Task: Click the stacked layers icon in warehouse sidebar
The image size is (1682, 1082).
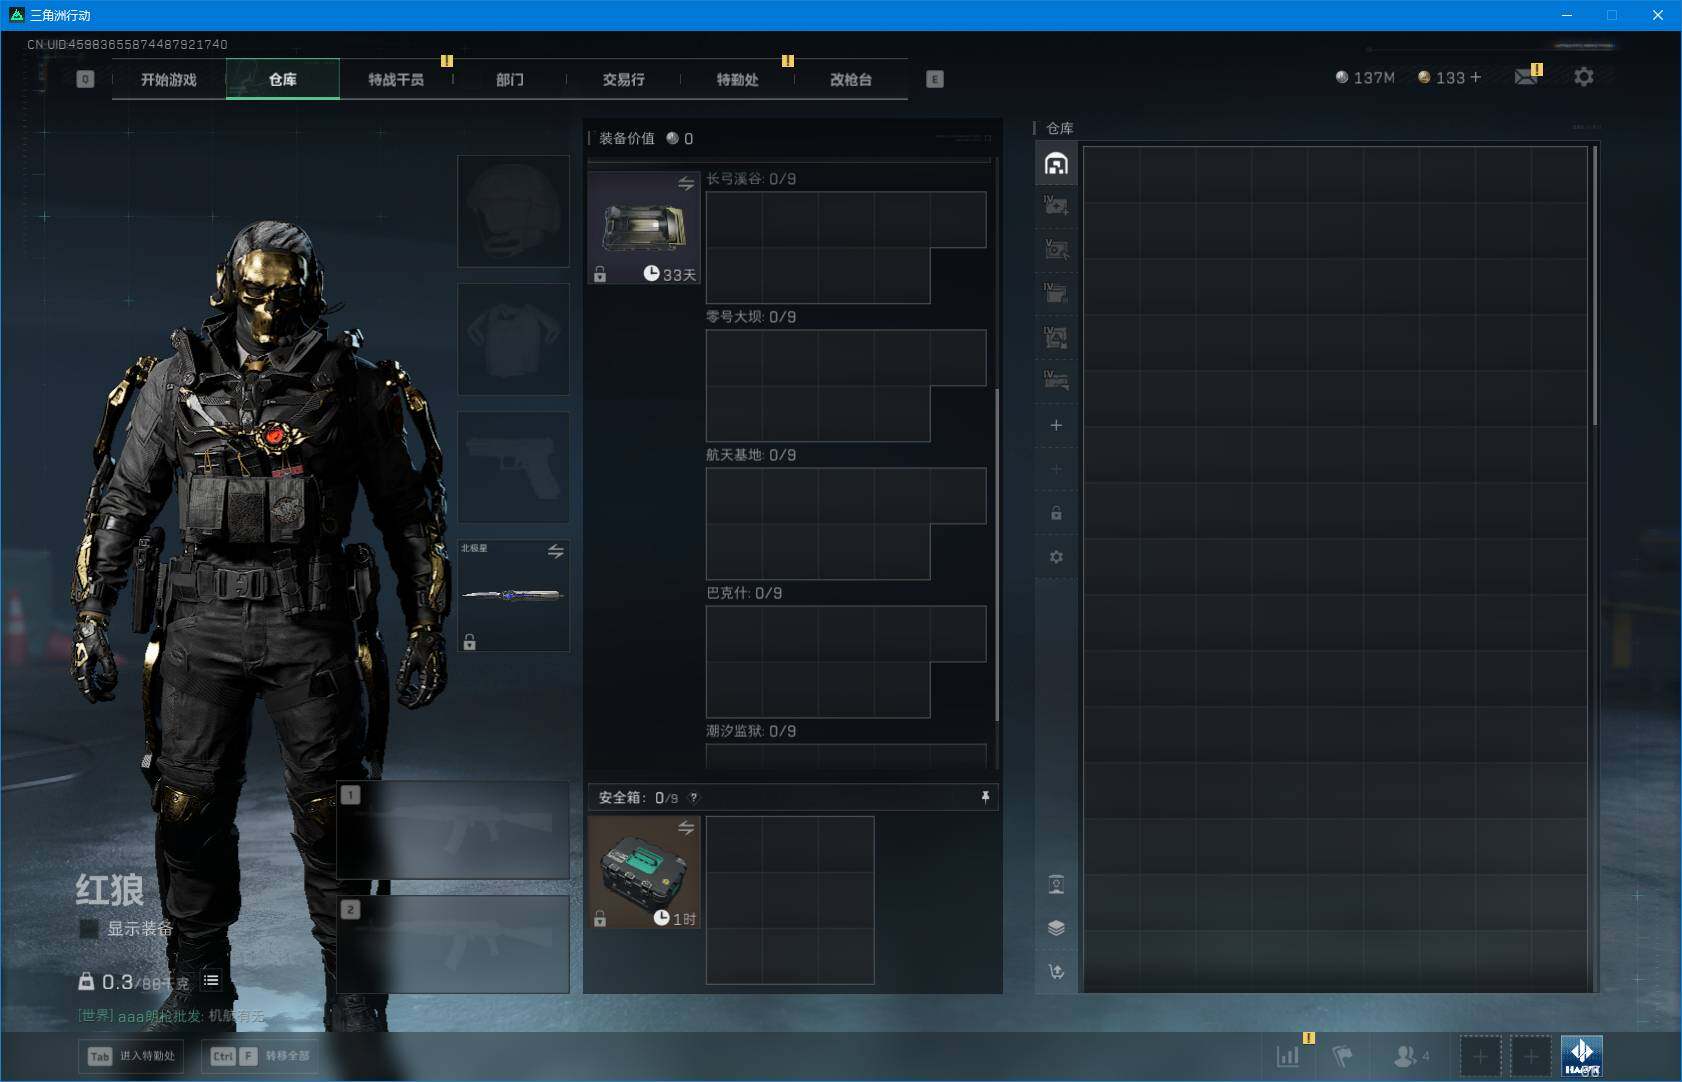Action: click(x=1056, y=928)
